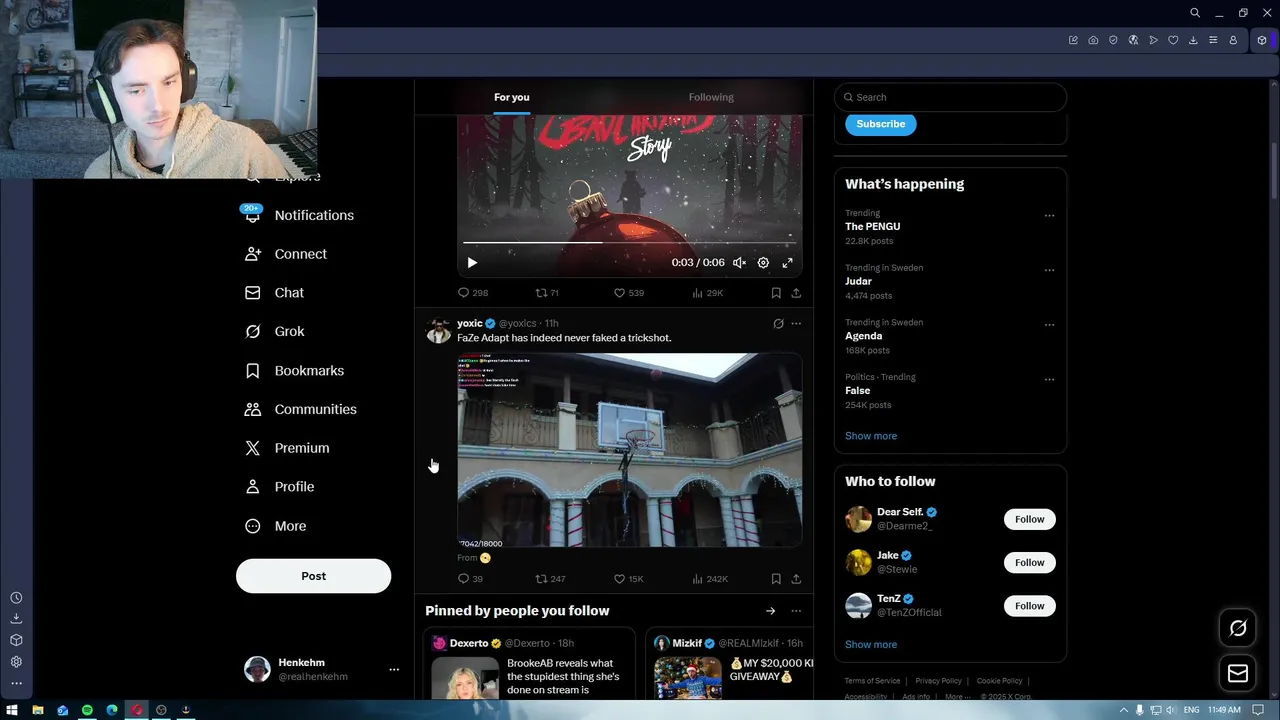This screenshot has width=1280, height=720.
Task: Open account menu dots next to Henkehm
Action: point(394,670)
